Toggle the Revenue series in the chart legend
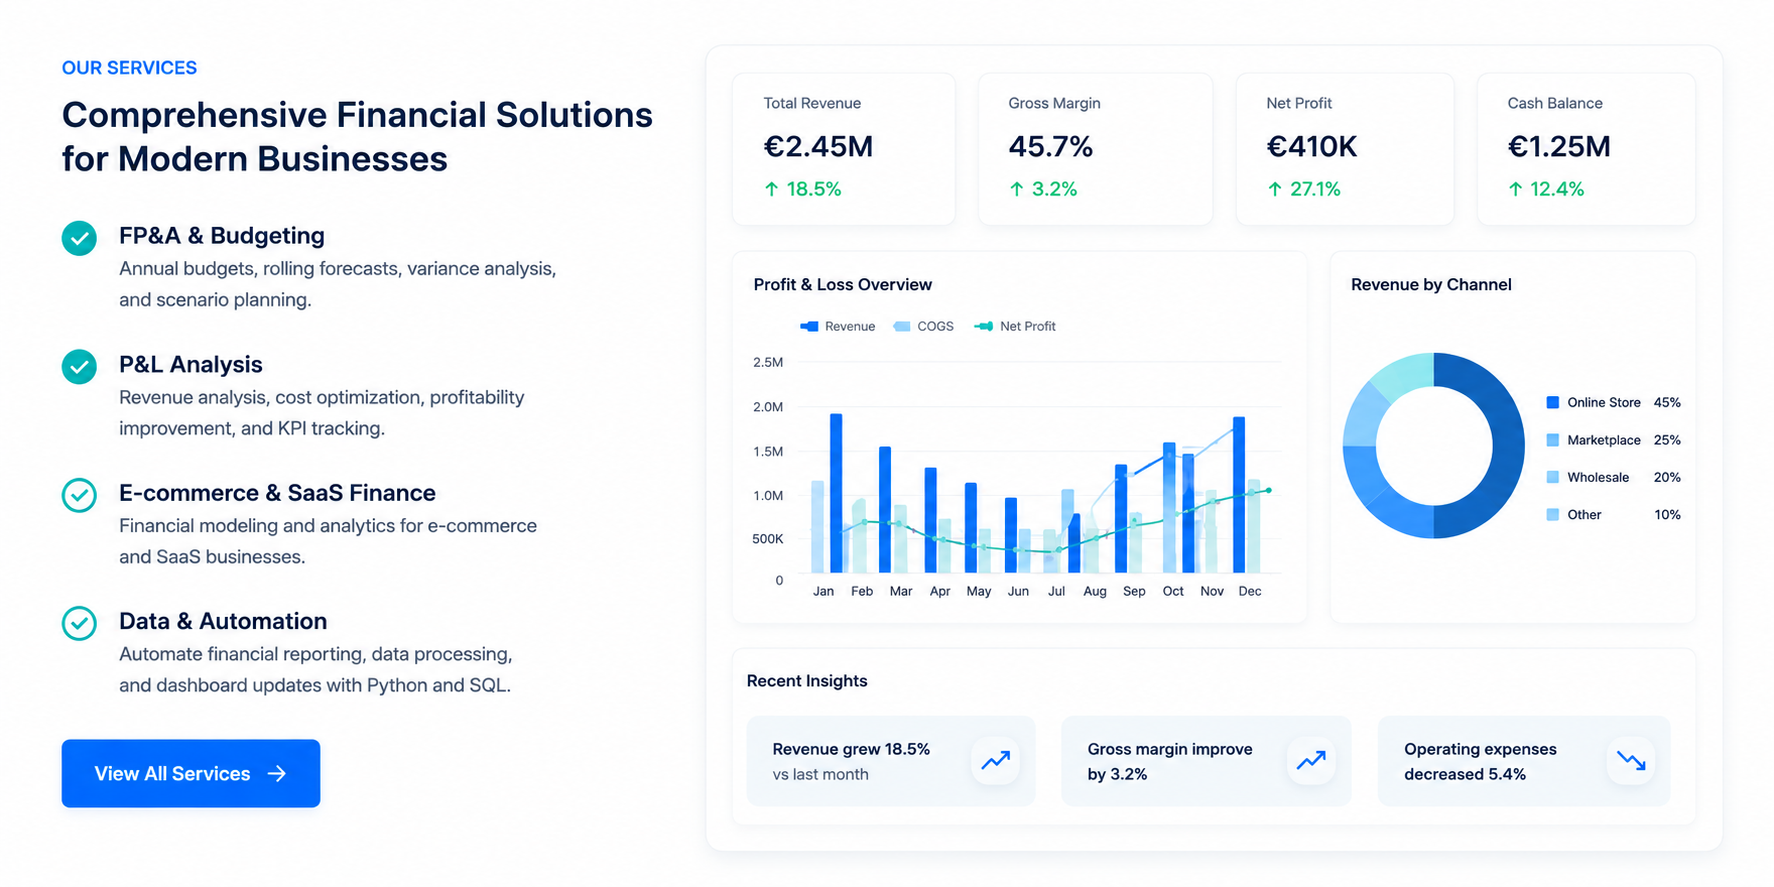 click(x=838, y=326)
